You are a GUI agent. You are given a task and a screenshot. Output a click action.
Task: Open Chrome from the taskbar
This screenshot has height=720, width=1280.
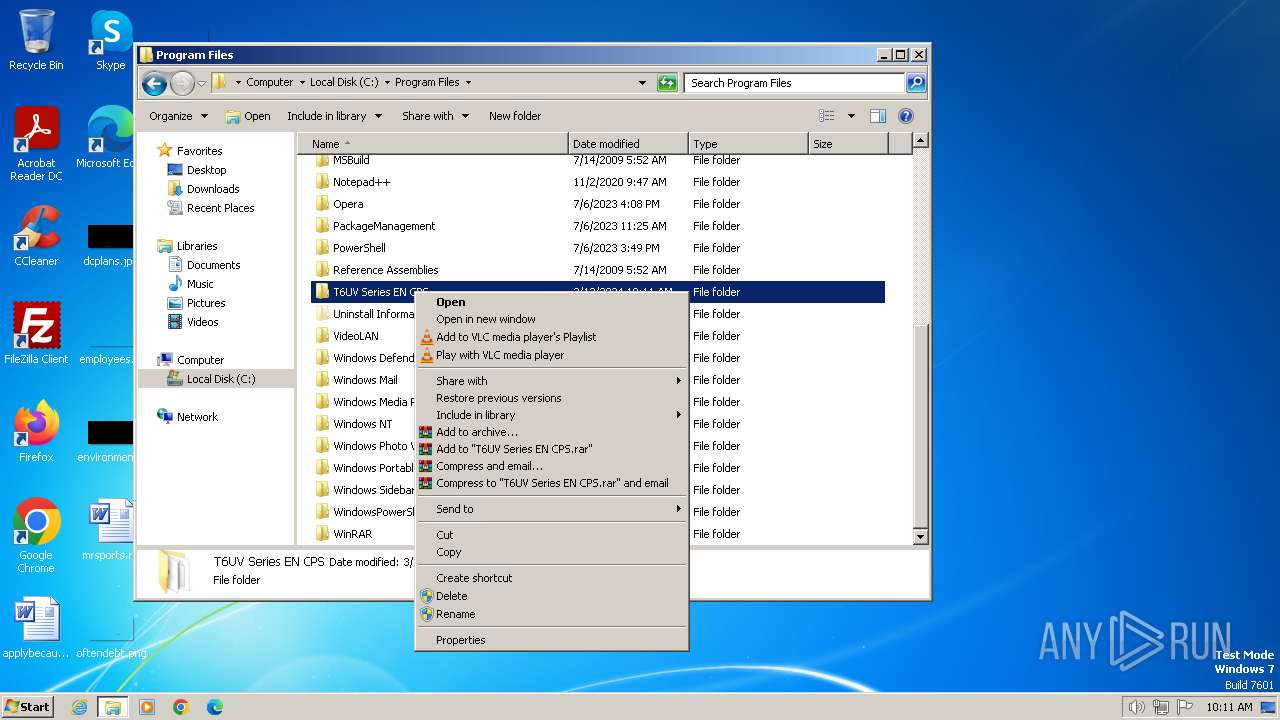point(181,707)
